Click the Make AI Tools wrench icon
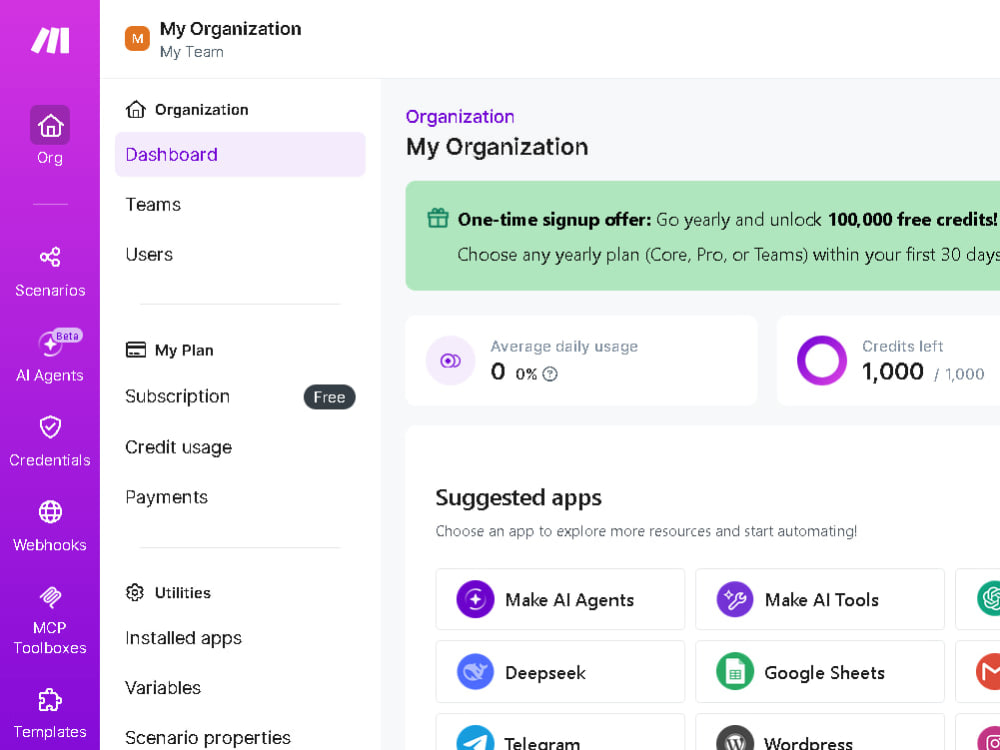This screenshot has width=1000, height=750. tap(735, 599)
